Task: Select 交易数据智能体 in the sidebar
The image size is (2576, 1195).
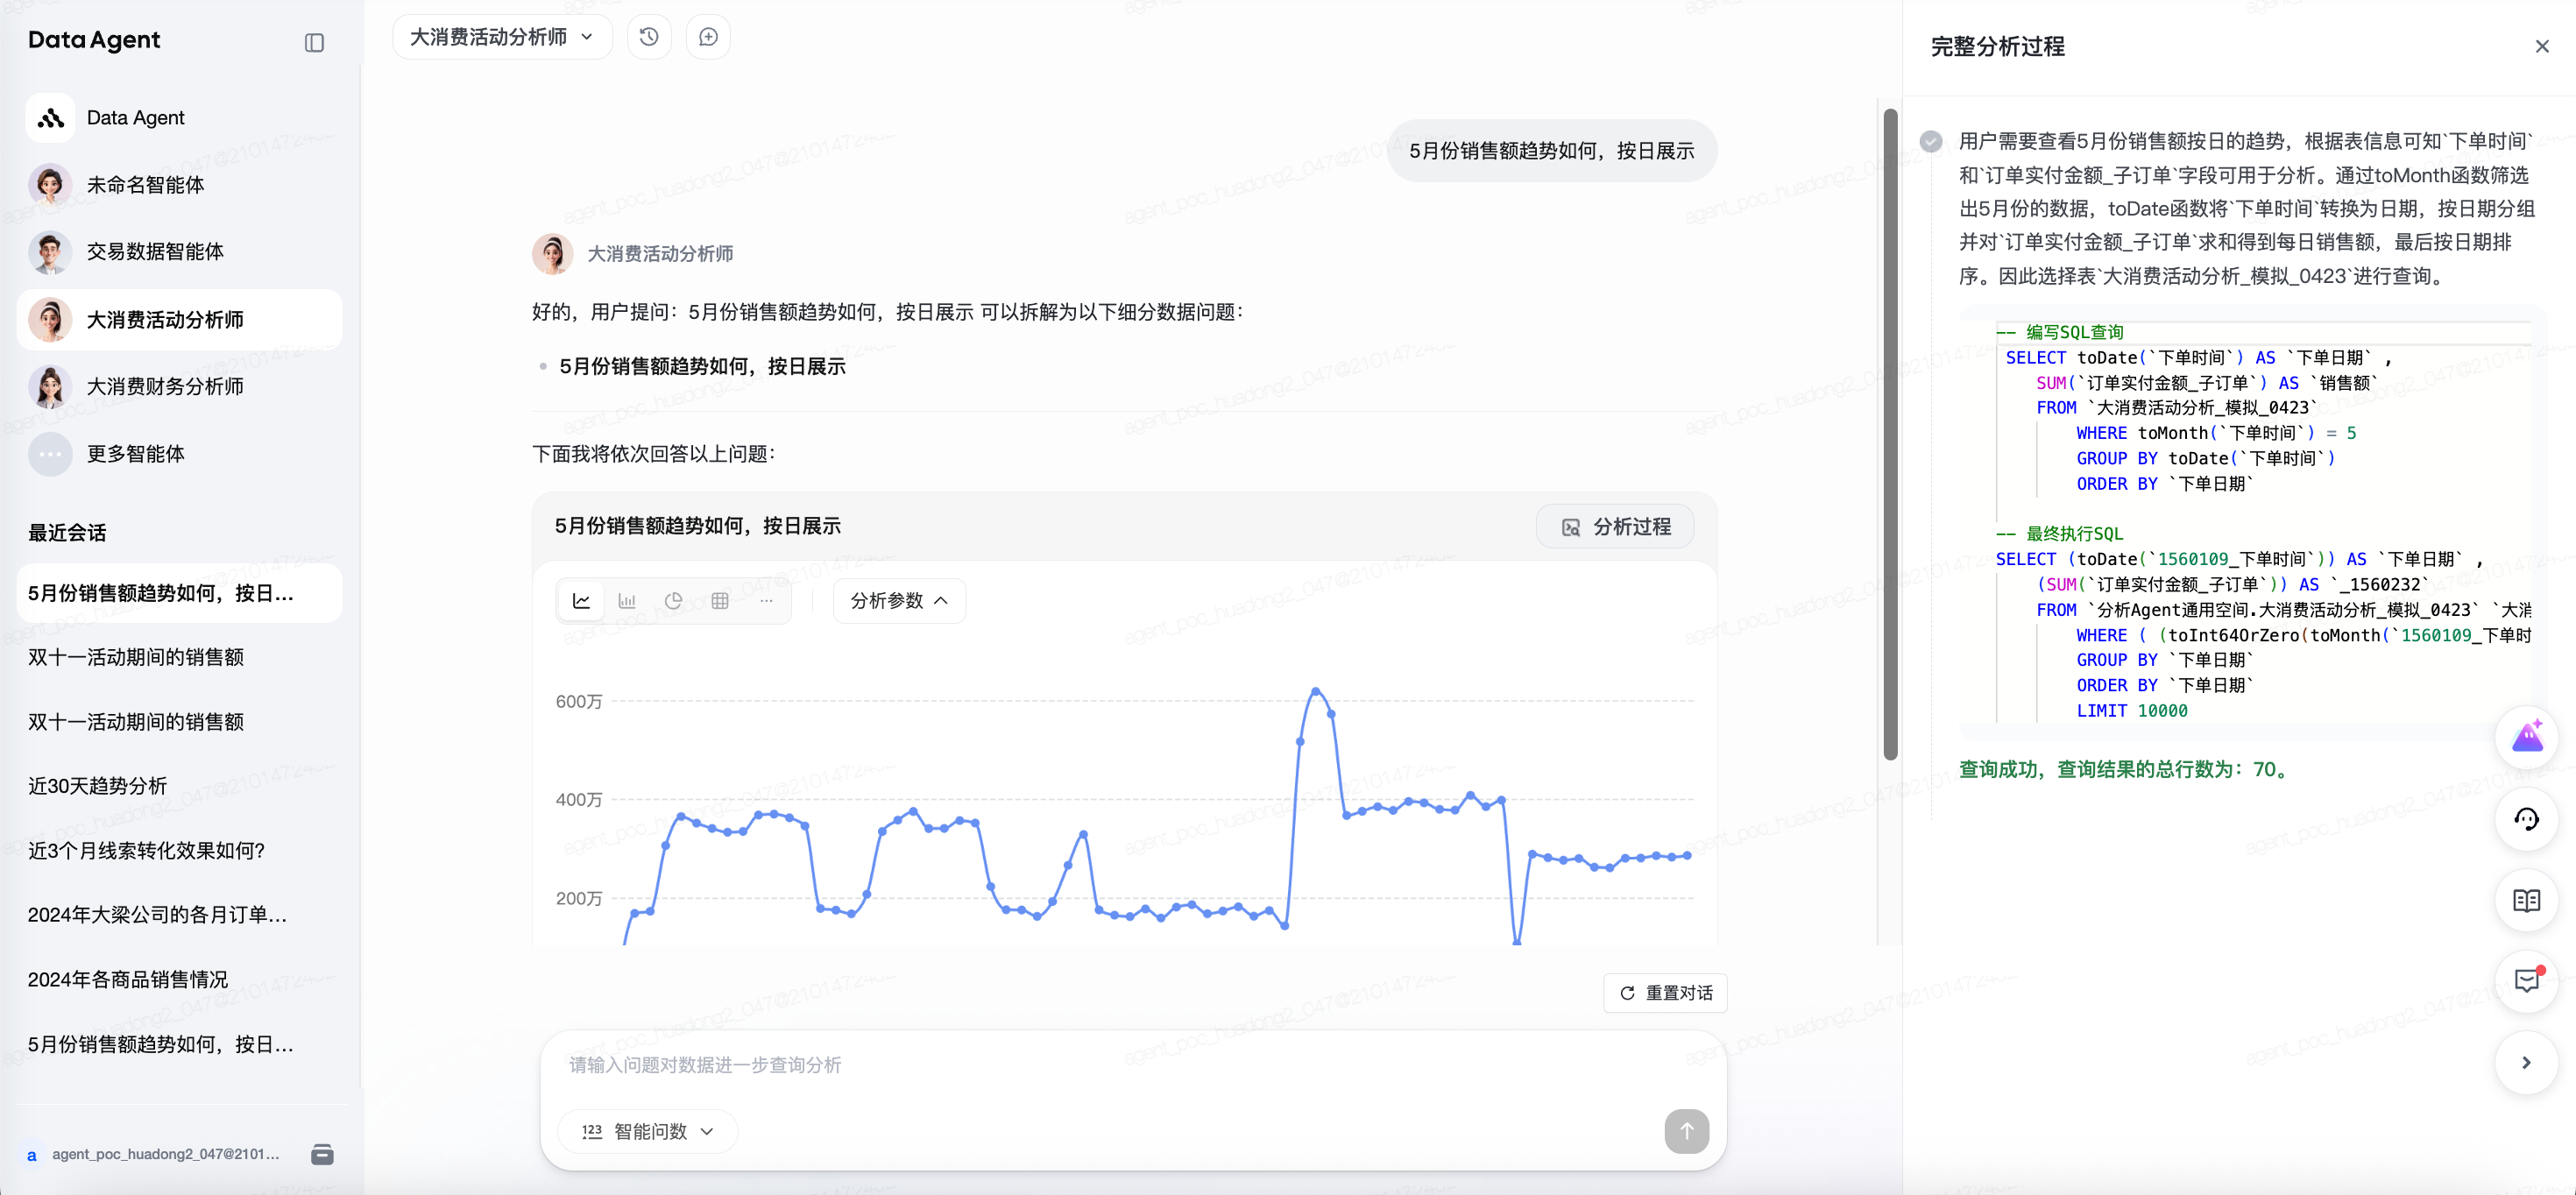Action: (155, 252)
